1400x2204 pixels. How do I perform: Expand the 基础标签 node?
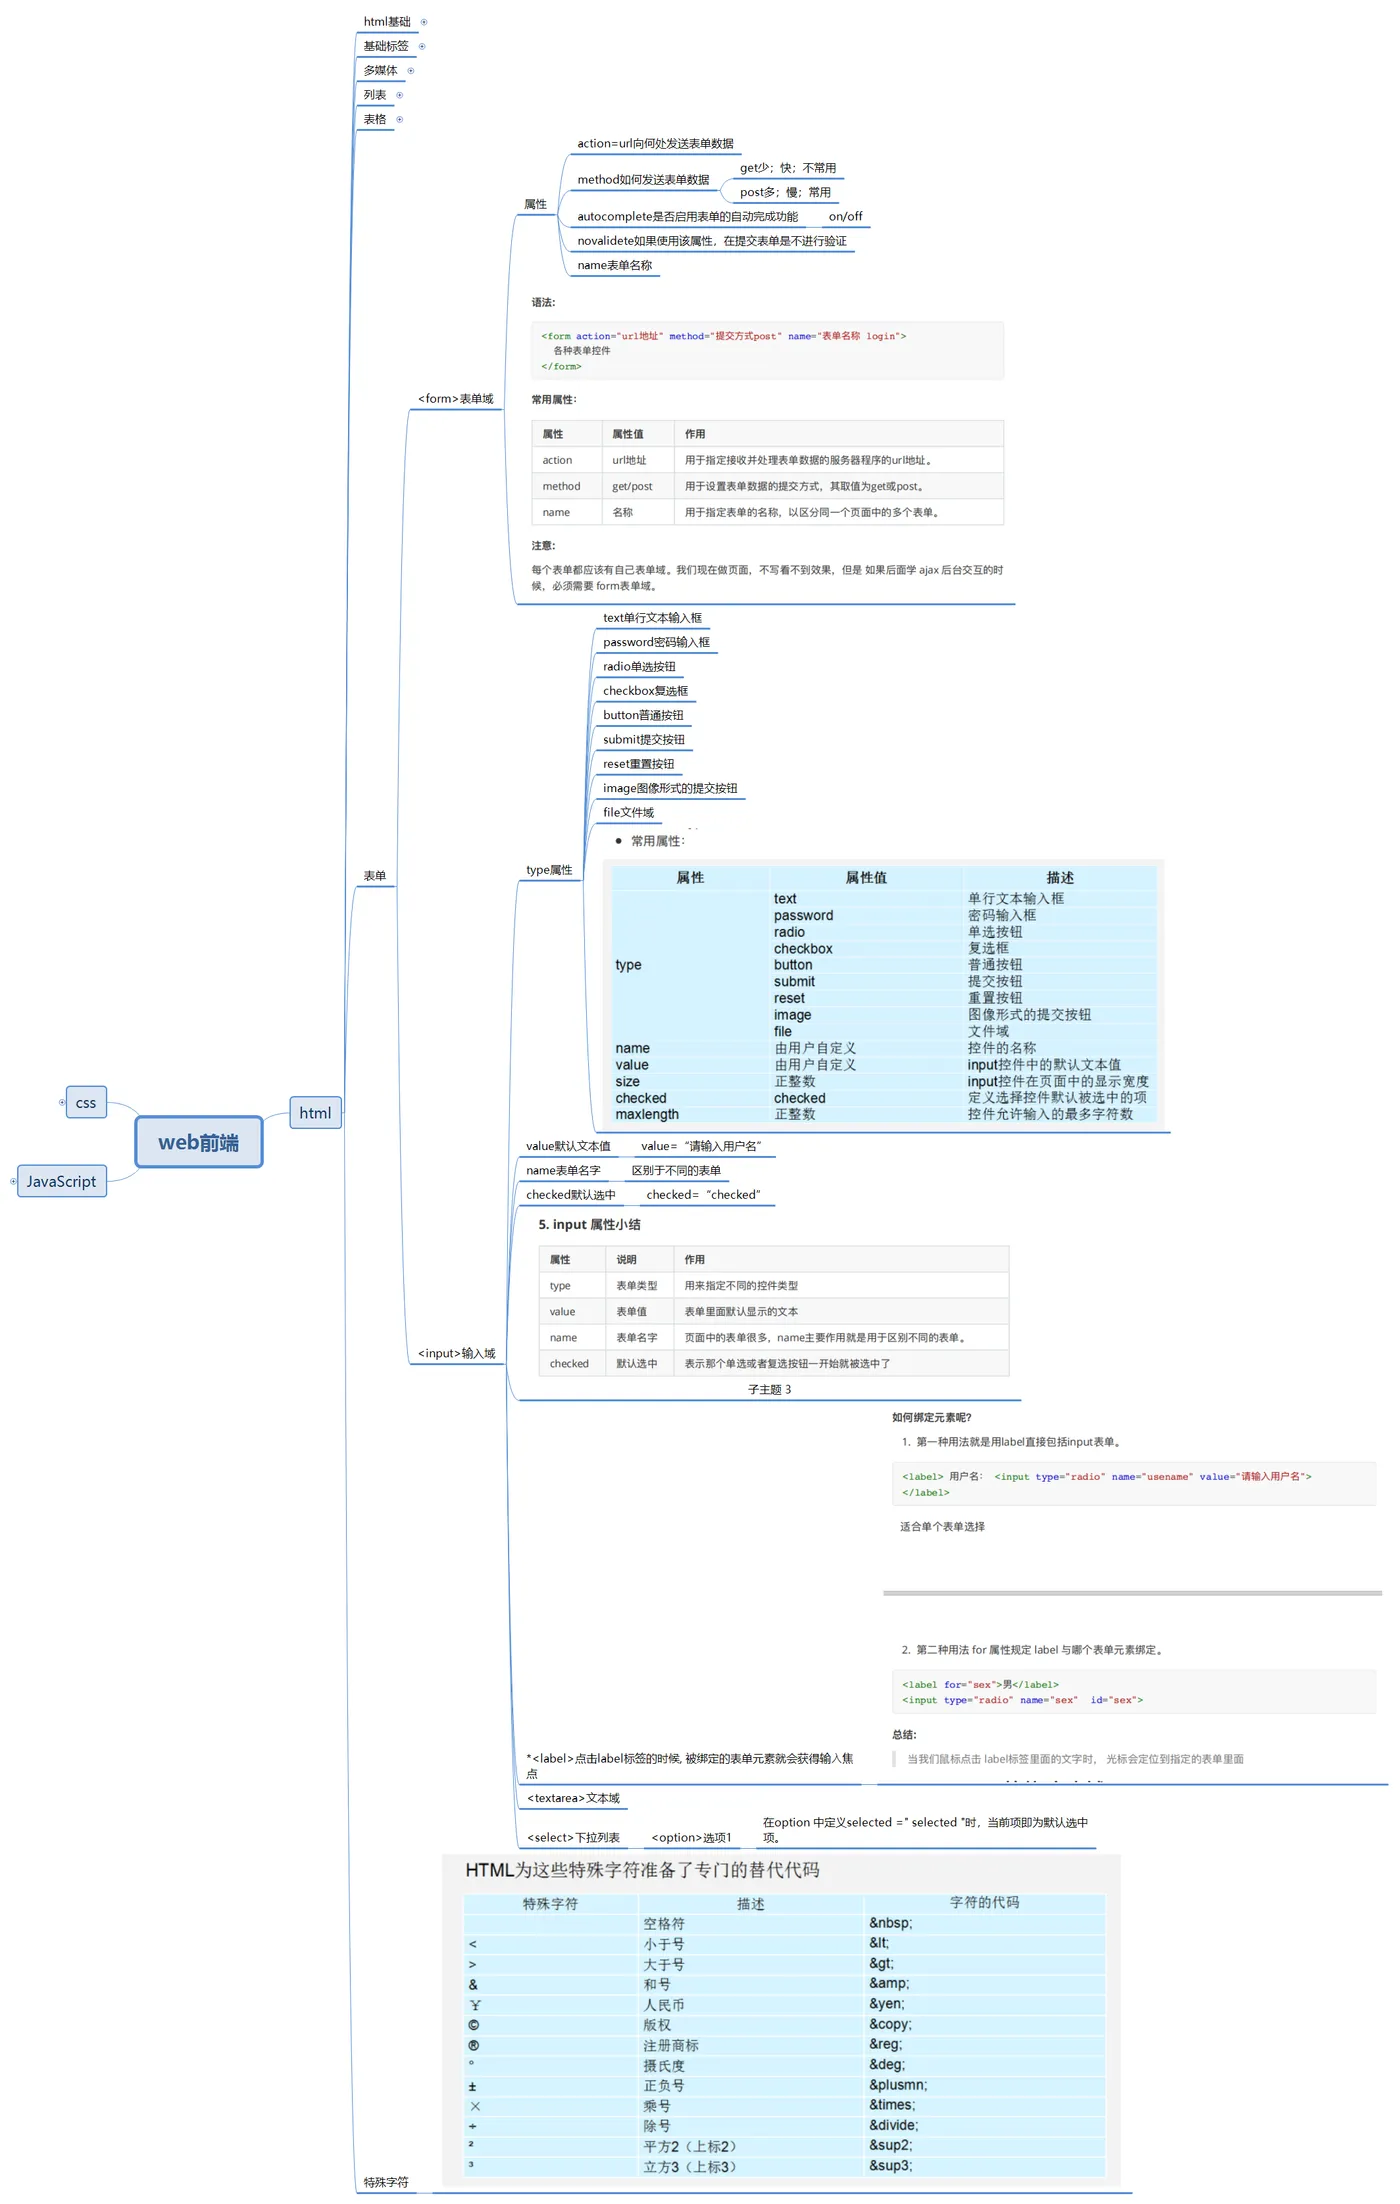(422, 46)
